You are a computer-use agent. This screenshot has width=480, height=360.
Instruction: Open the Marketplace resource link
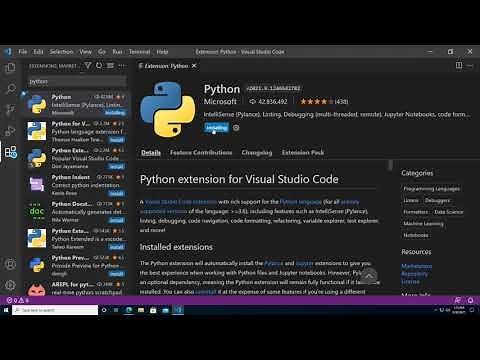coord(417,266)
